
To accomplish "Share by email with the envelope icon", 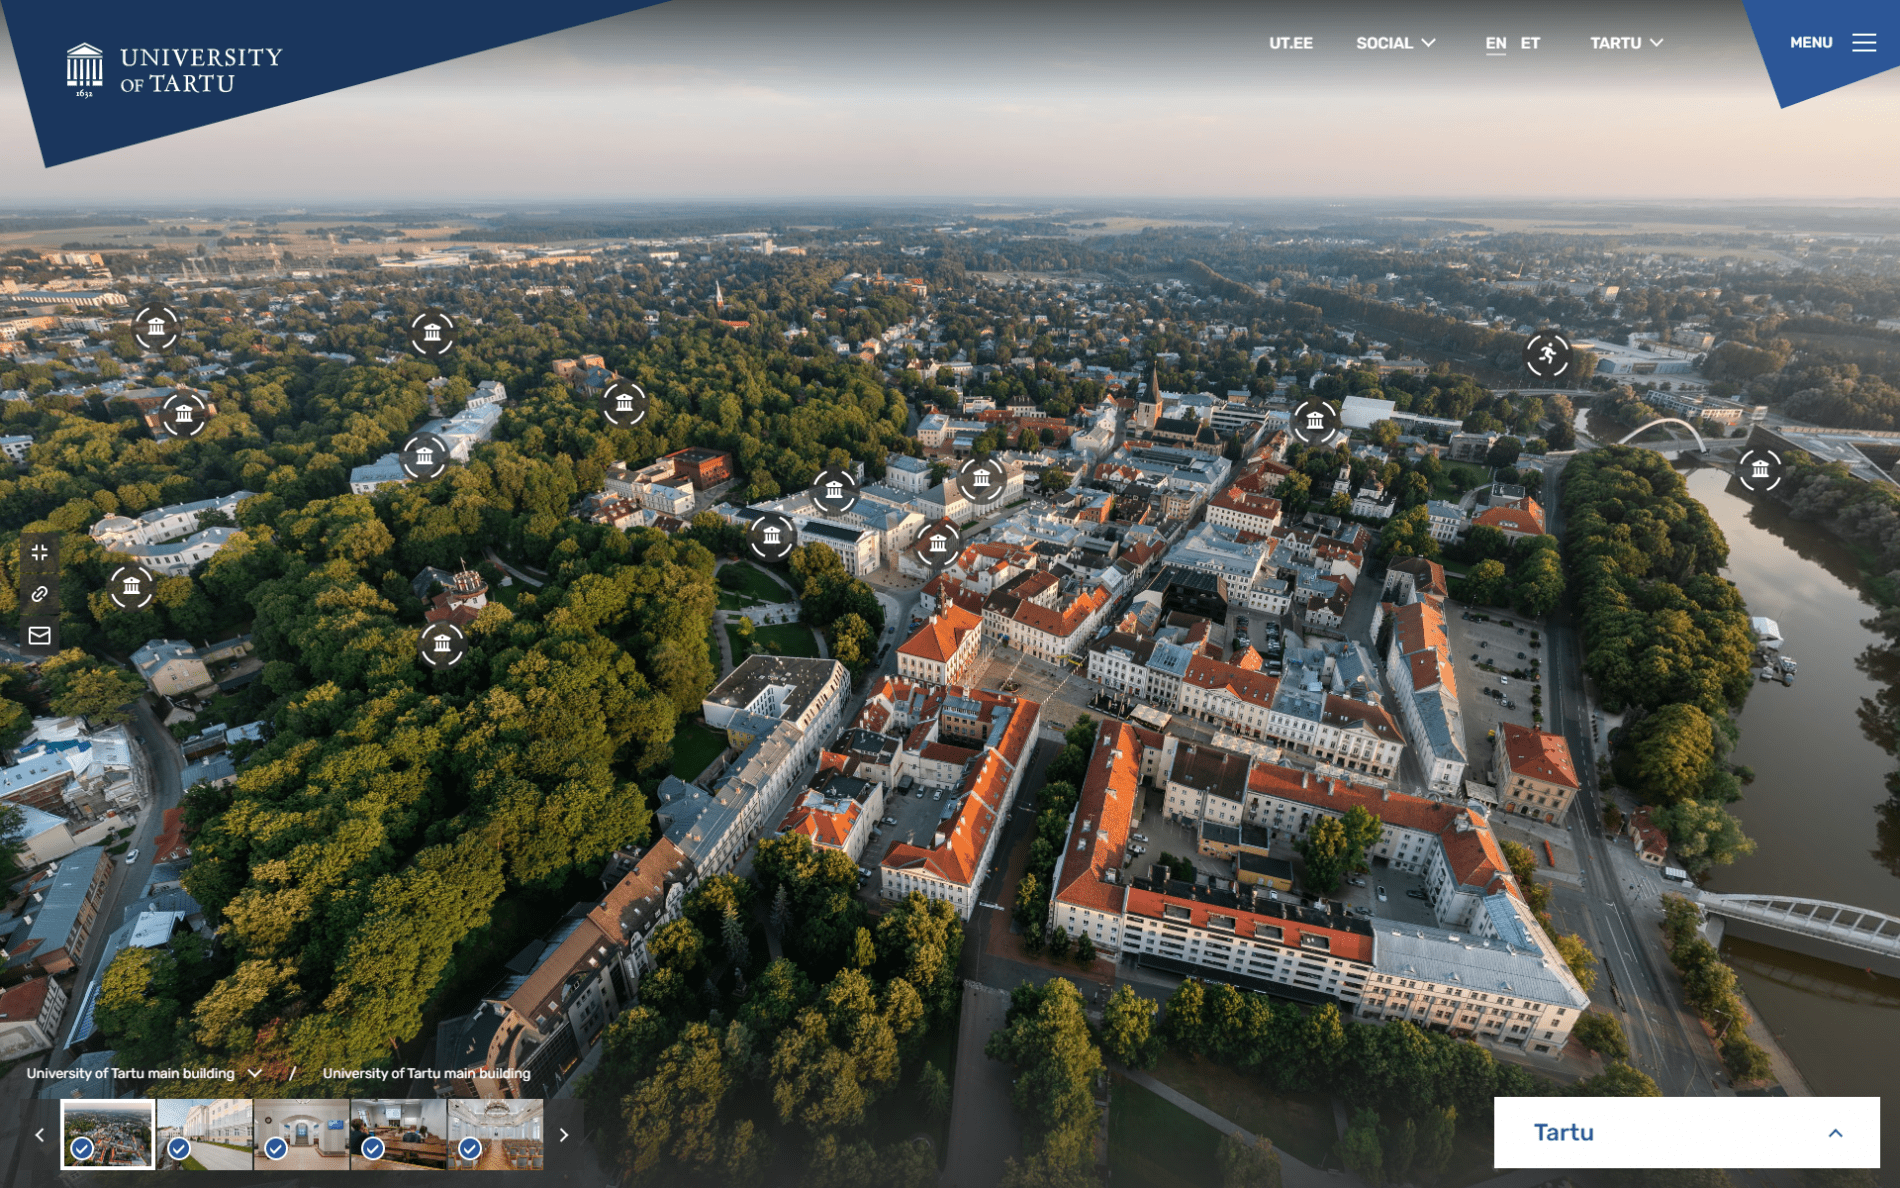I will pos(40,636).
